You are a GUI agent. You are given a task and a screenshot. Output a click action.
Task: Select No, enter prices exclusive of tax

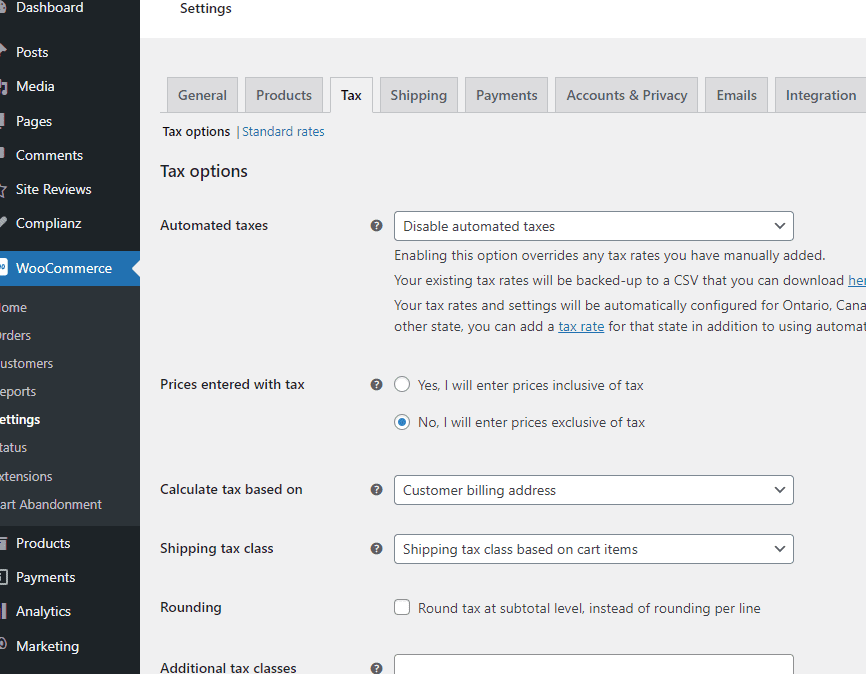point(402,422)
